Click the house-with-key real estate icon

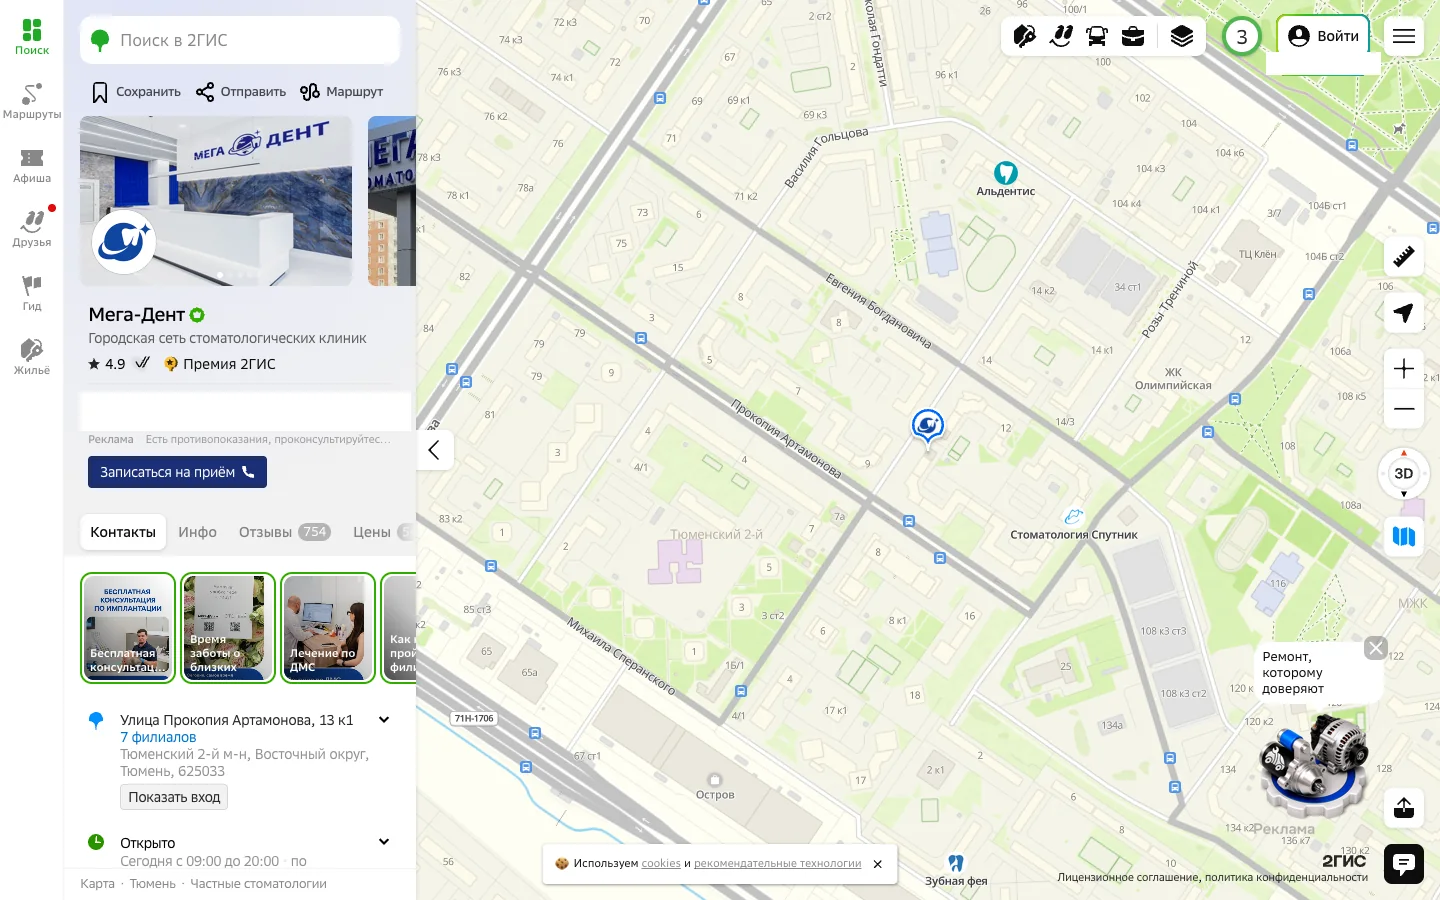[x=1025, y=37]
